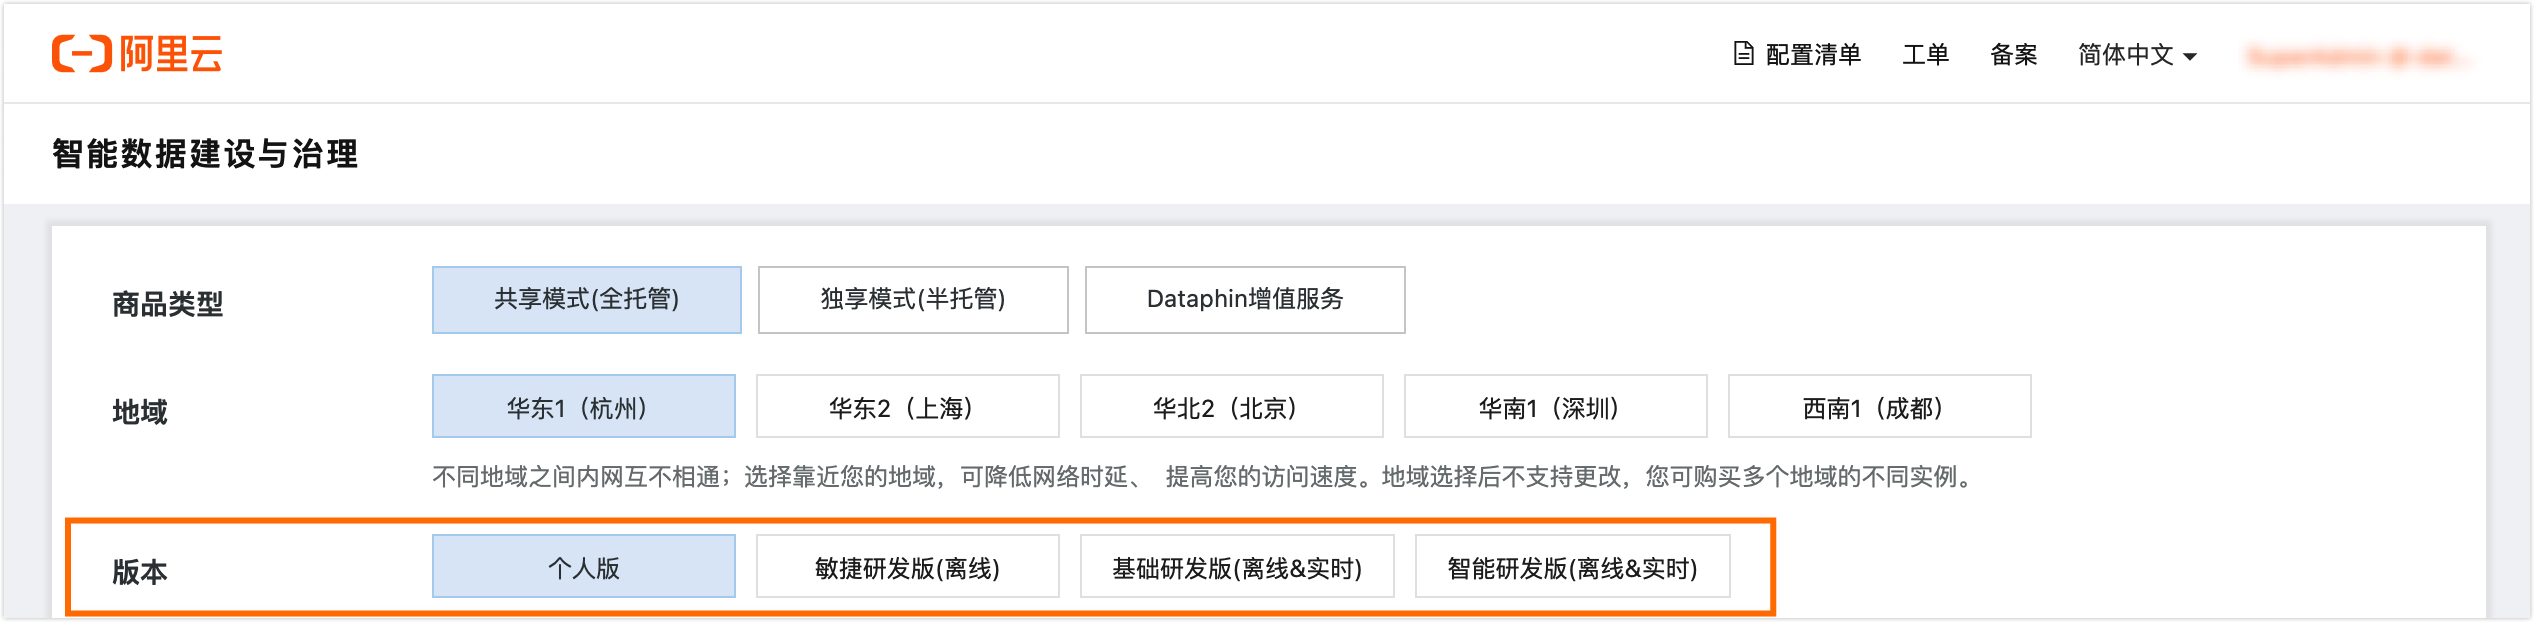
Task: Open 工单 in the top navigation
Action: [1925, 55]
